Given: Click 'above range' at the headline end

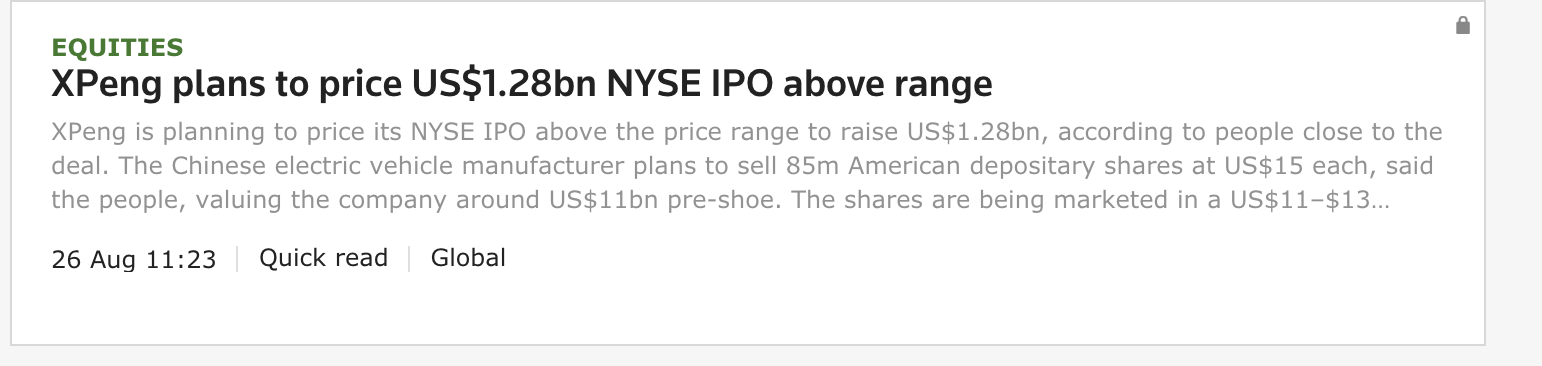Looking at the screenshot, I should point(888,84).
